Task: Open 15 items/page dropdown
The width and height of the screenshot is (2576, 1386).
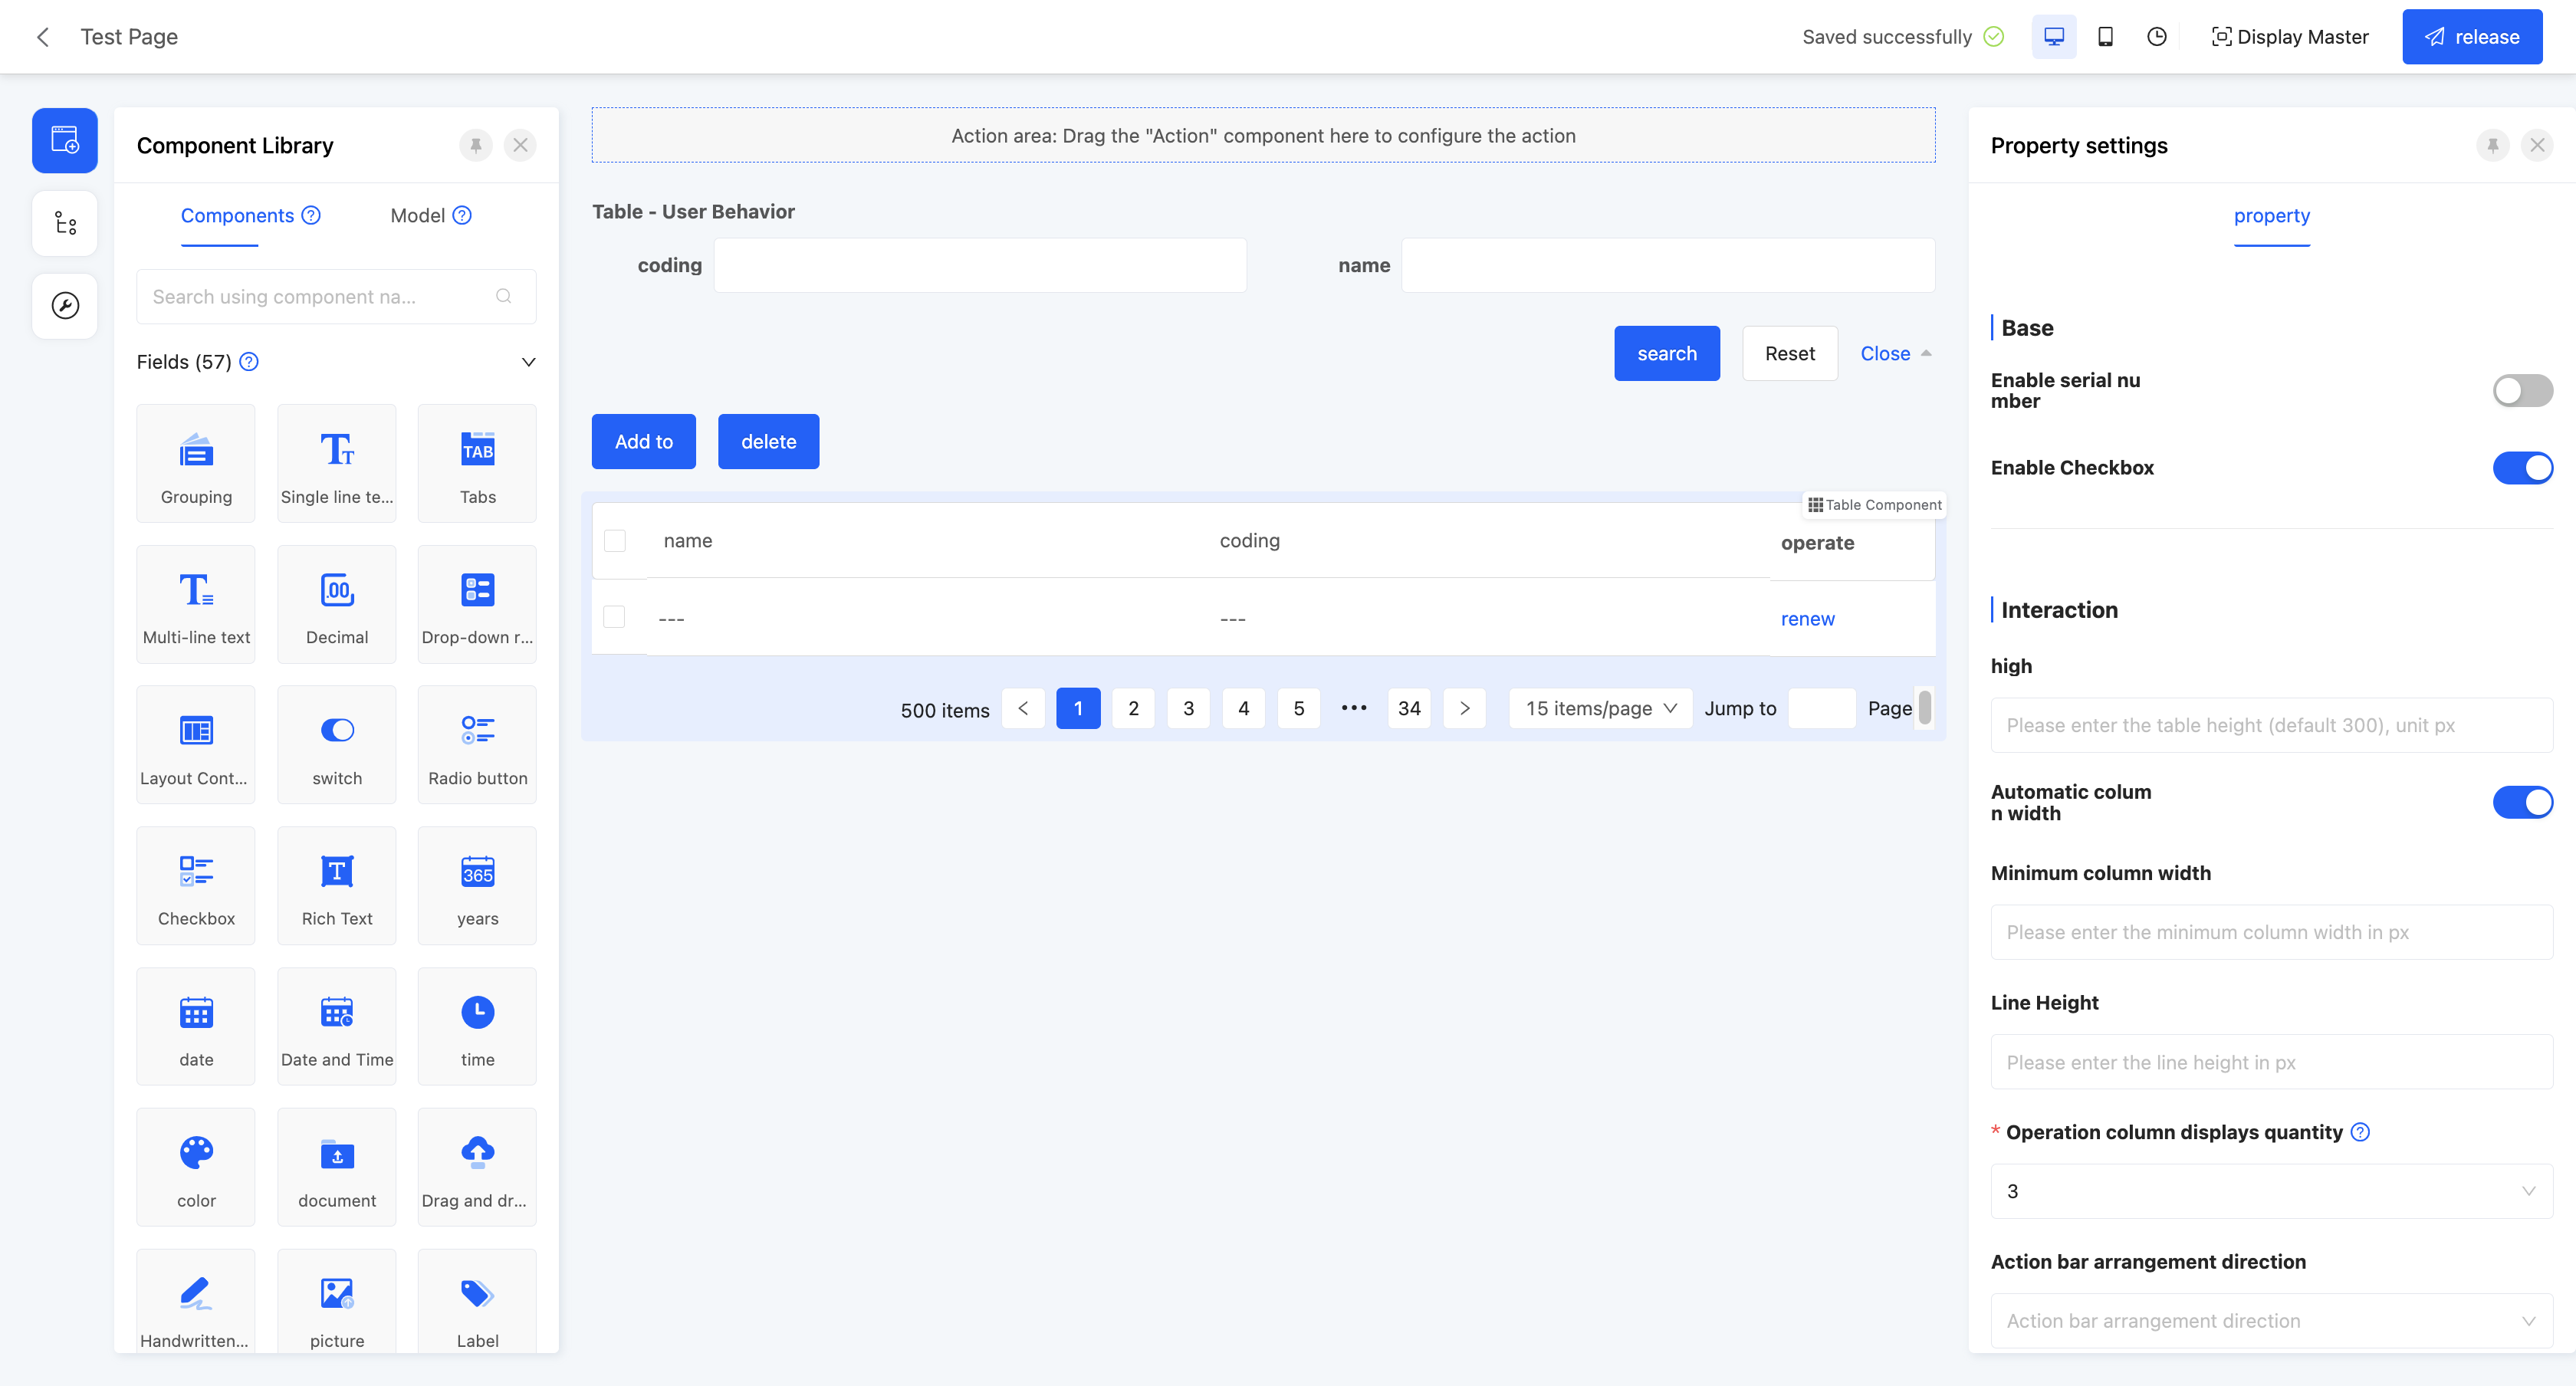Action: point(1600,709)
